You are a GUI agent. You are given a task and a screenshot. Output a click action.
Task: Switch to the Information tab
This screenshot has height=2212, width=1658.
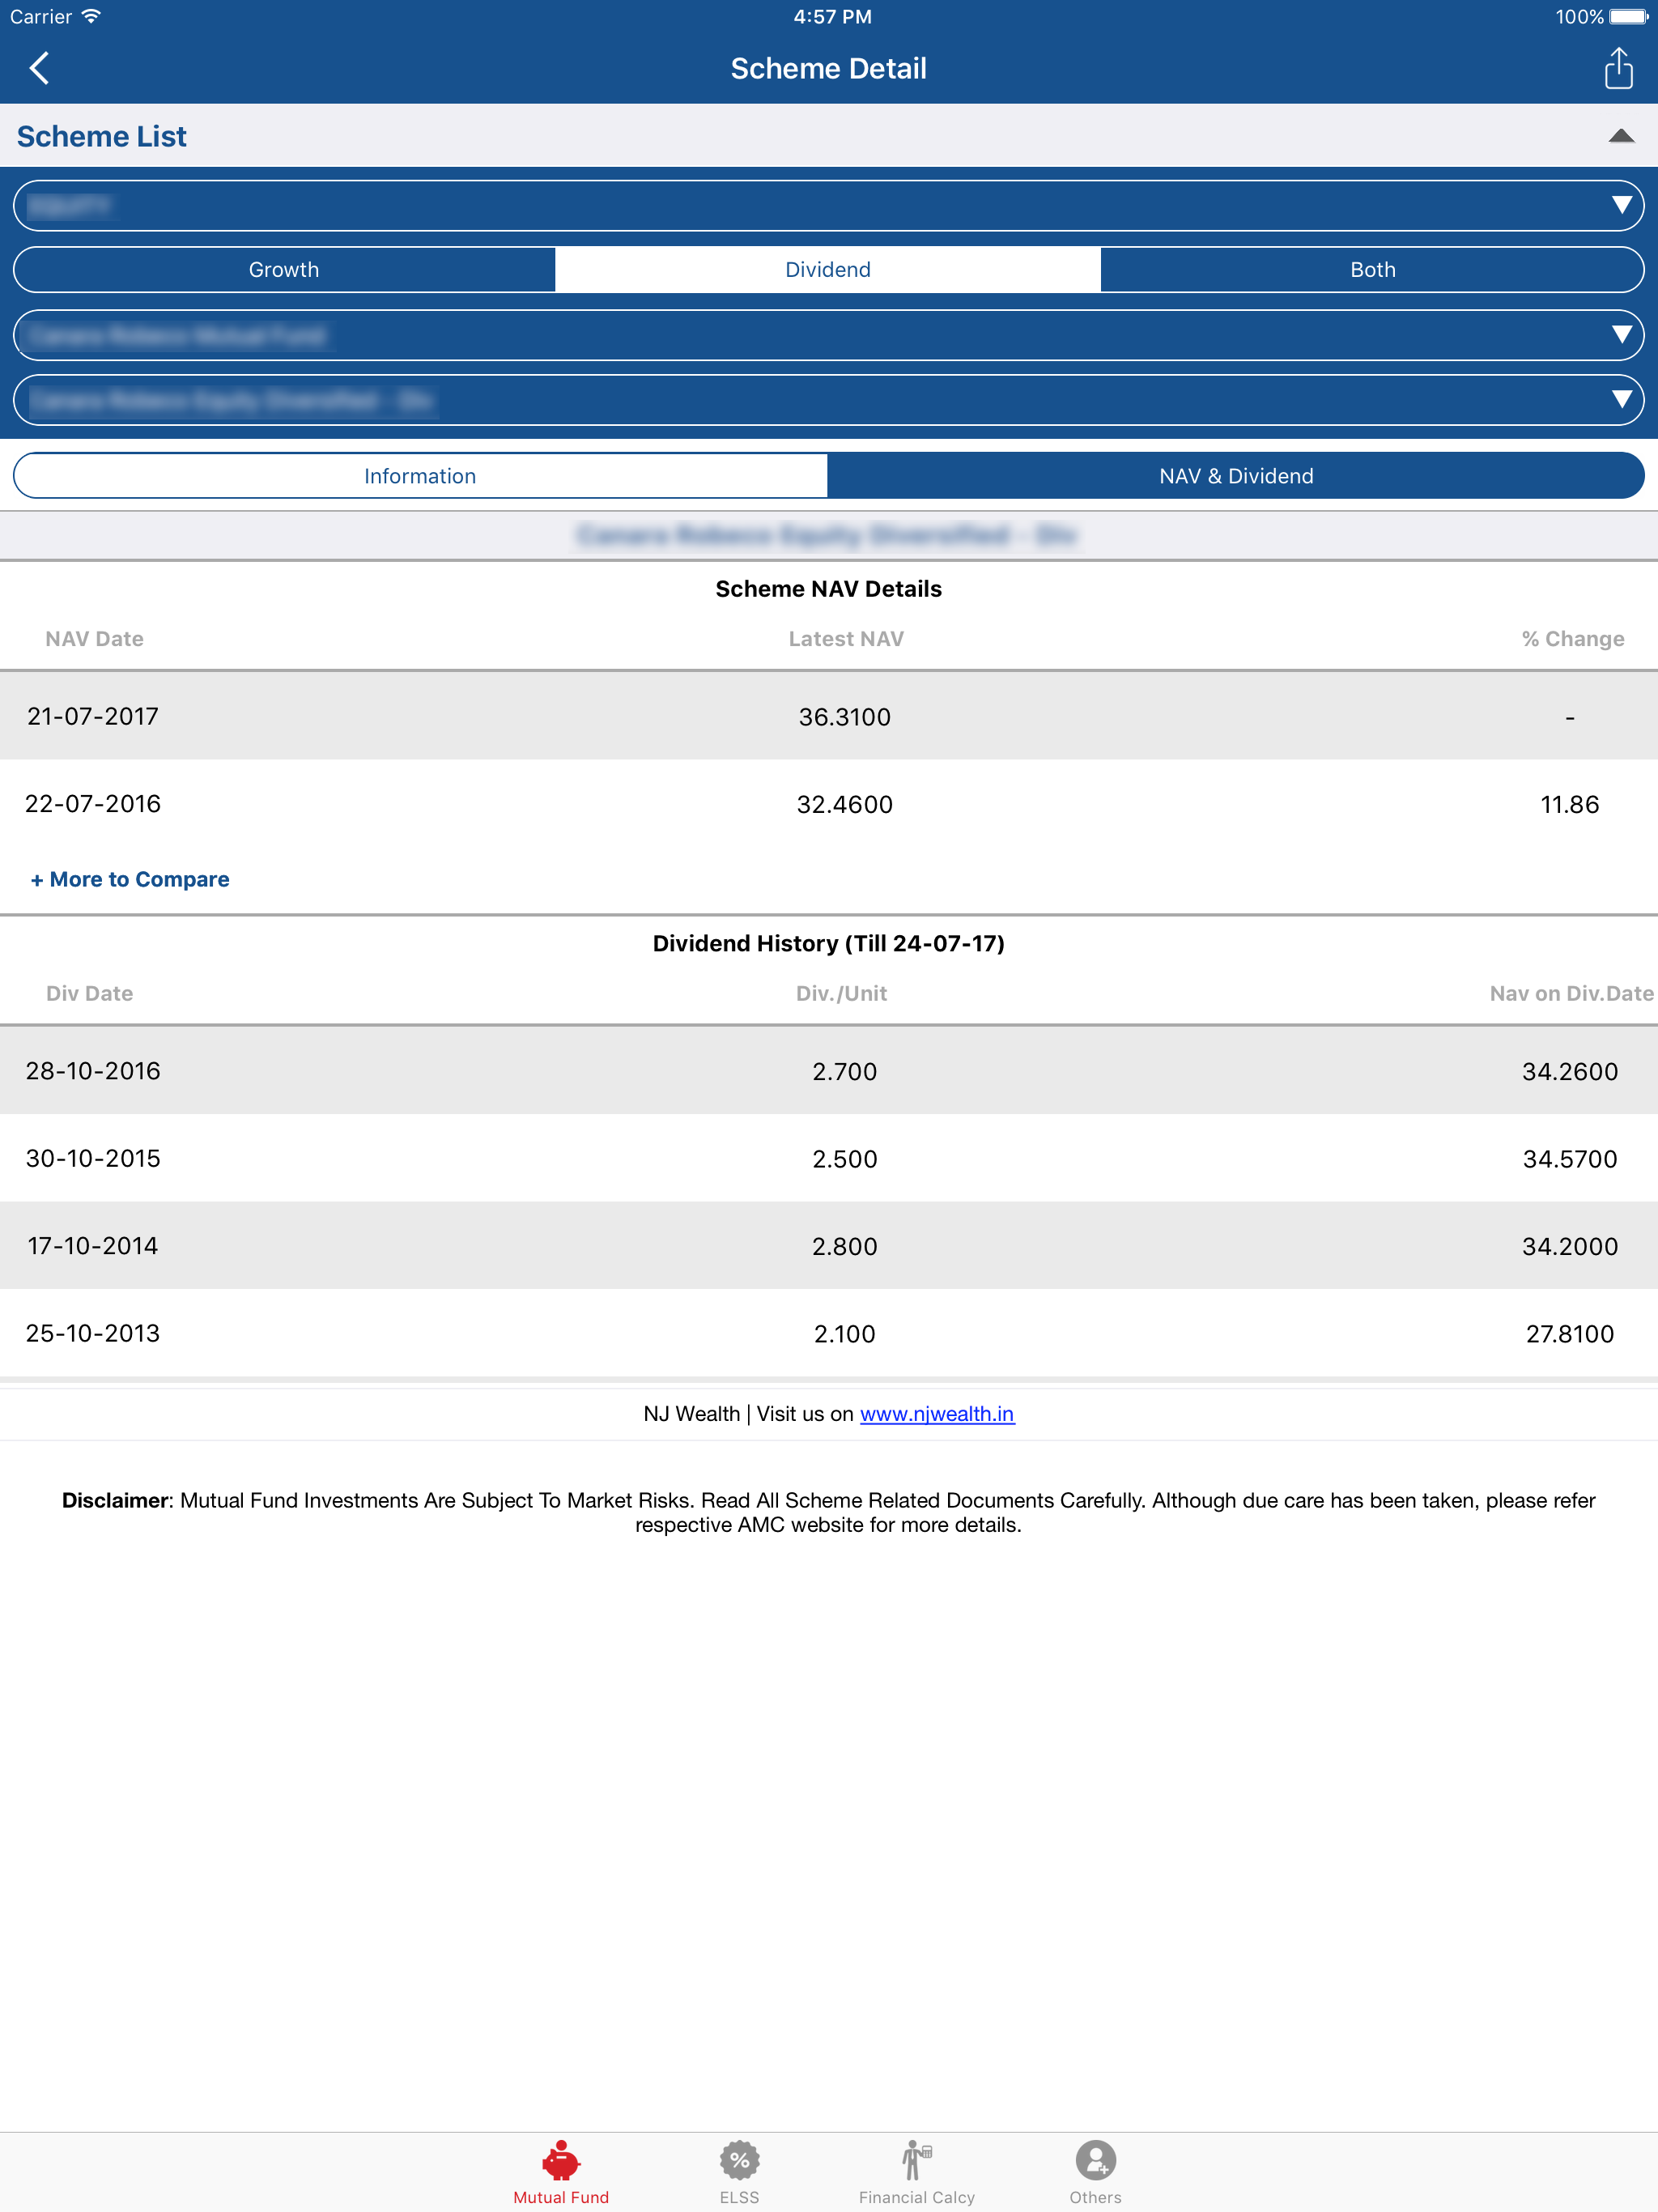point(420,476)
